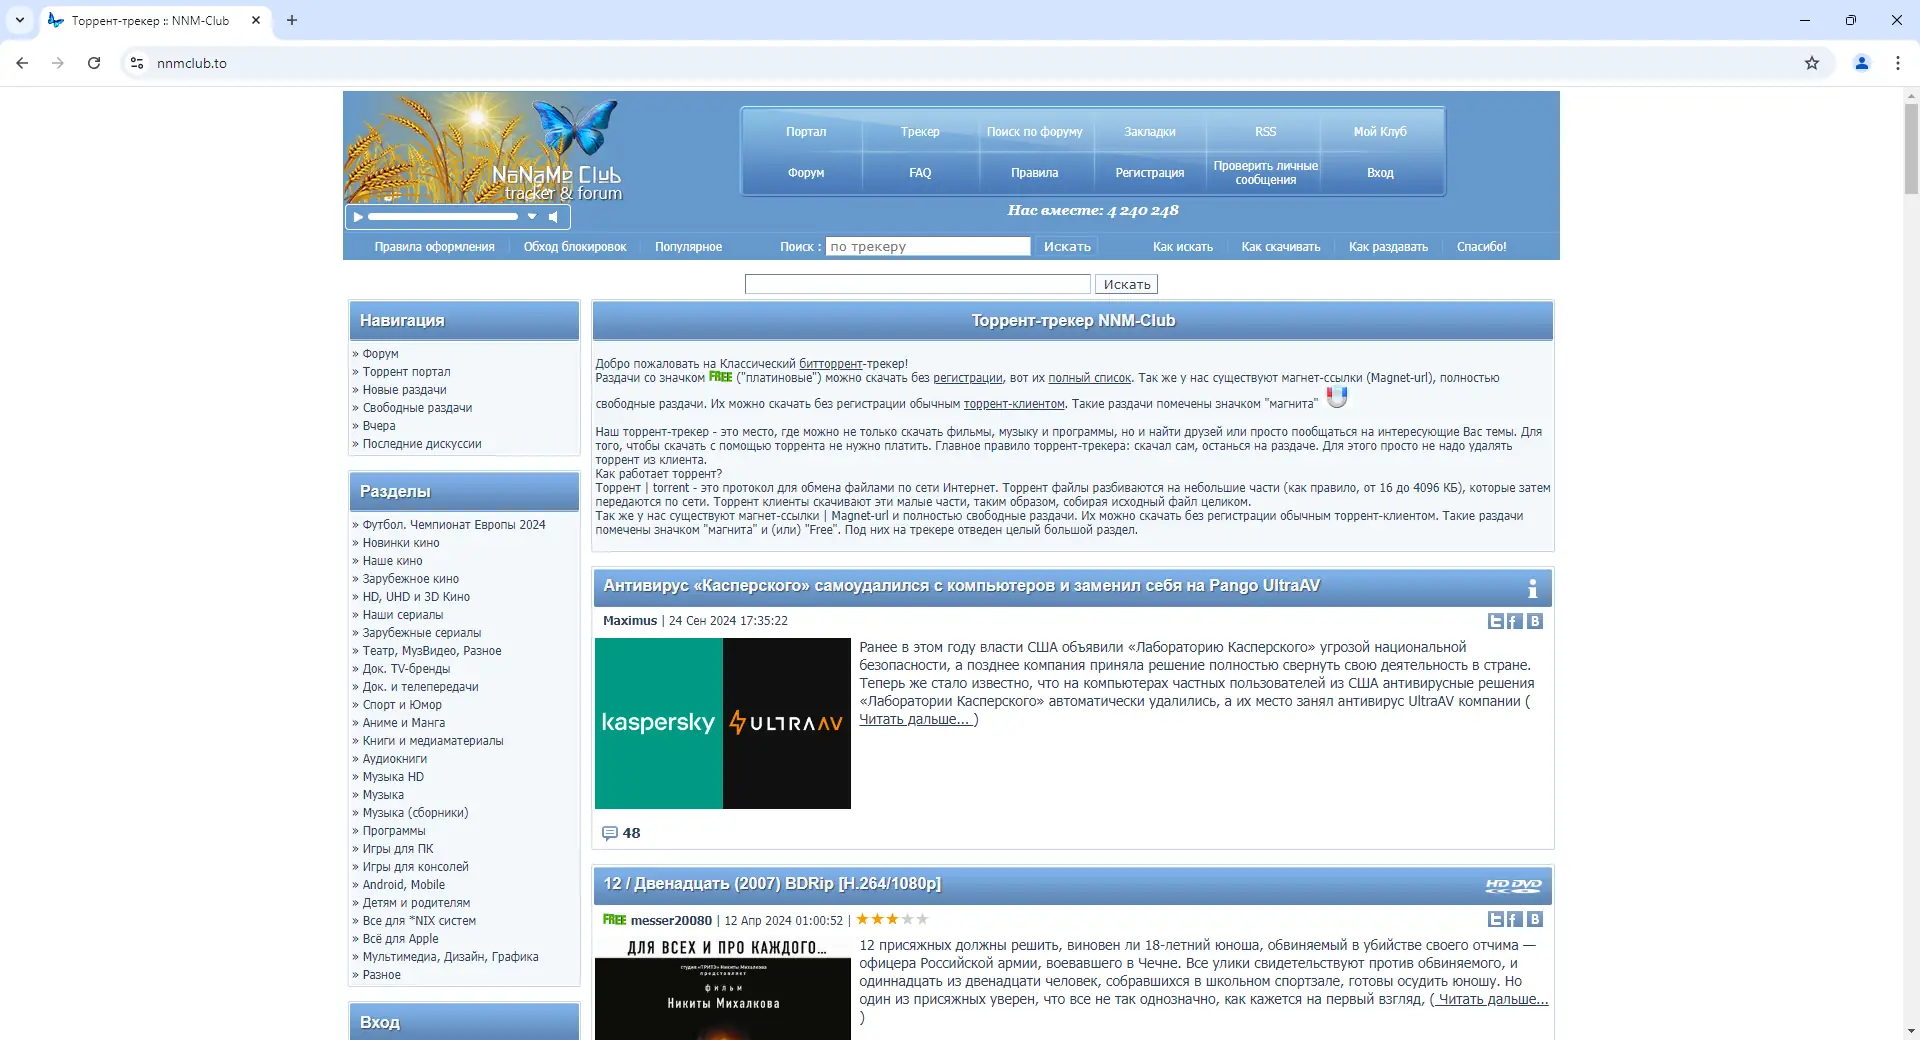Click the info icon on Kaspersky news header
This screenshot has width=1920, height=1040.
1532,588
